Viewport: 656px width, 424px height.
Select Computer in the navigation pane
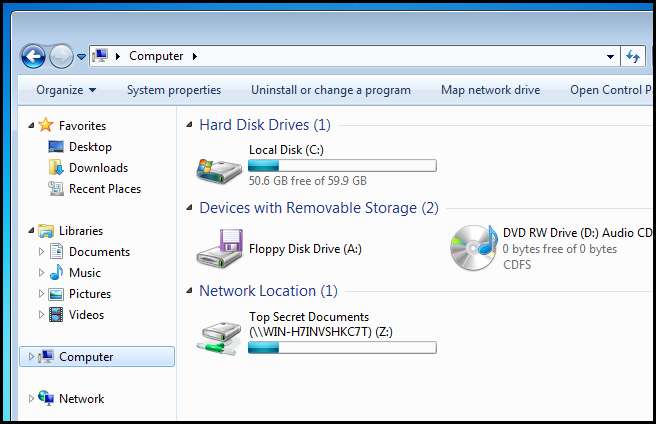[86, 357]
